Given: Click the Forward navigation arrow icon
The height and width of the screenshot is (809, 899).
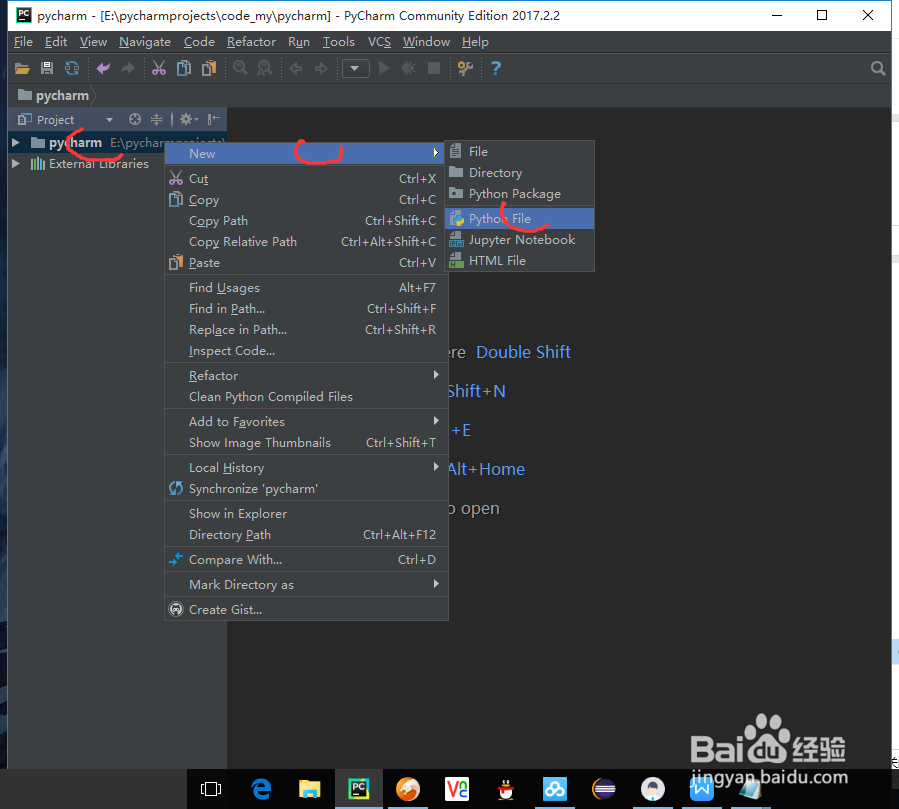Looking at the screenshot, I should (x=321, y=69).
